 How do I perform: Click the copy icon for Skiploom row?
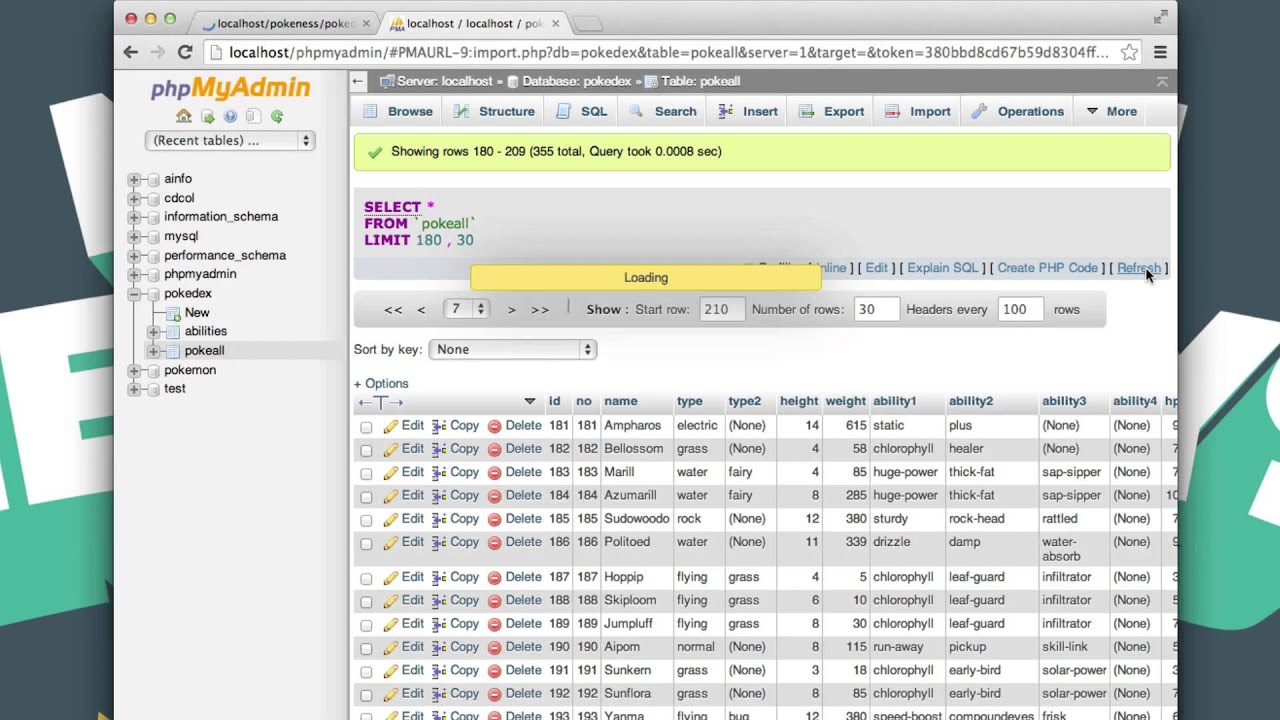point(439,601)
